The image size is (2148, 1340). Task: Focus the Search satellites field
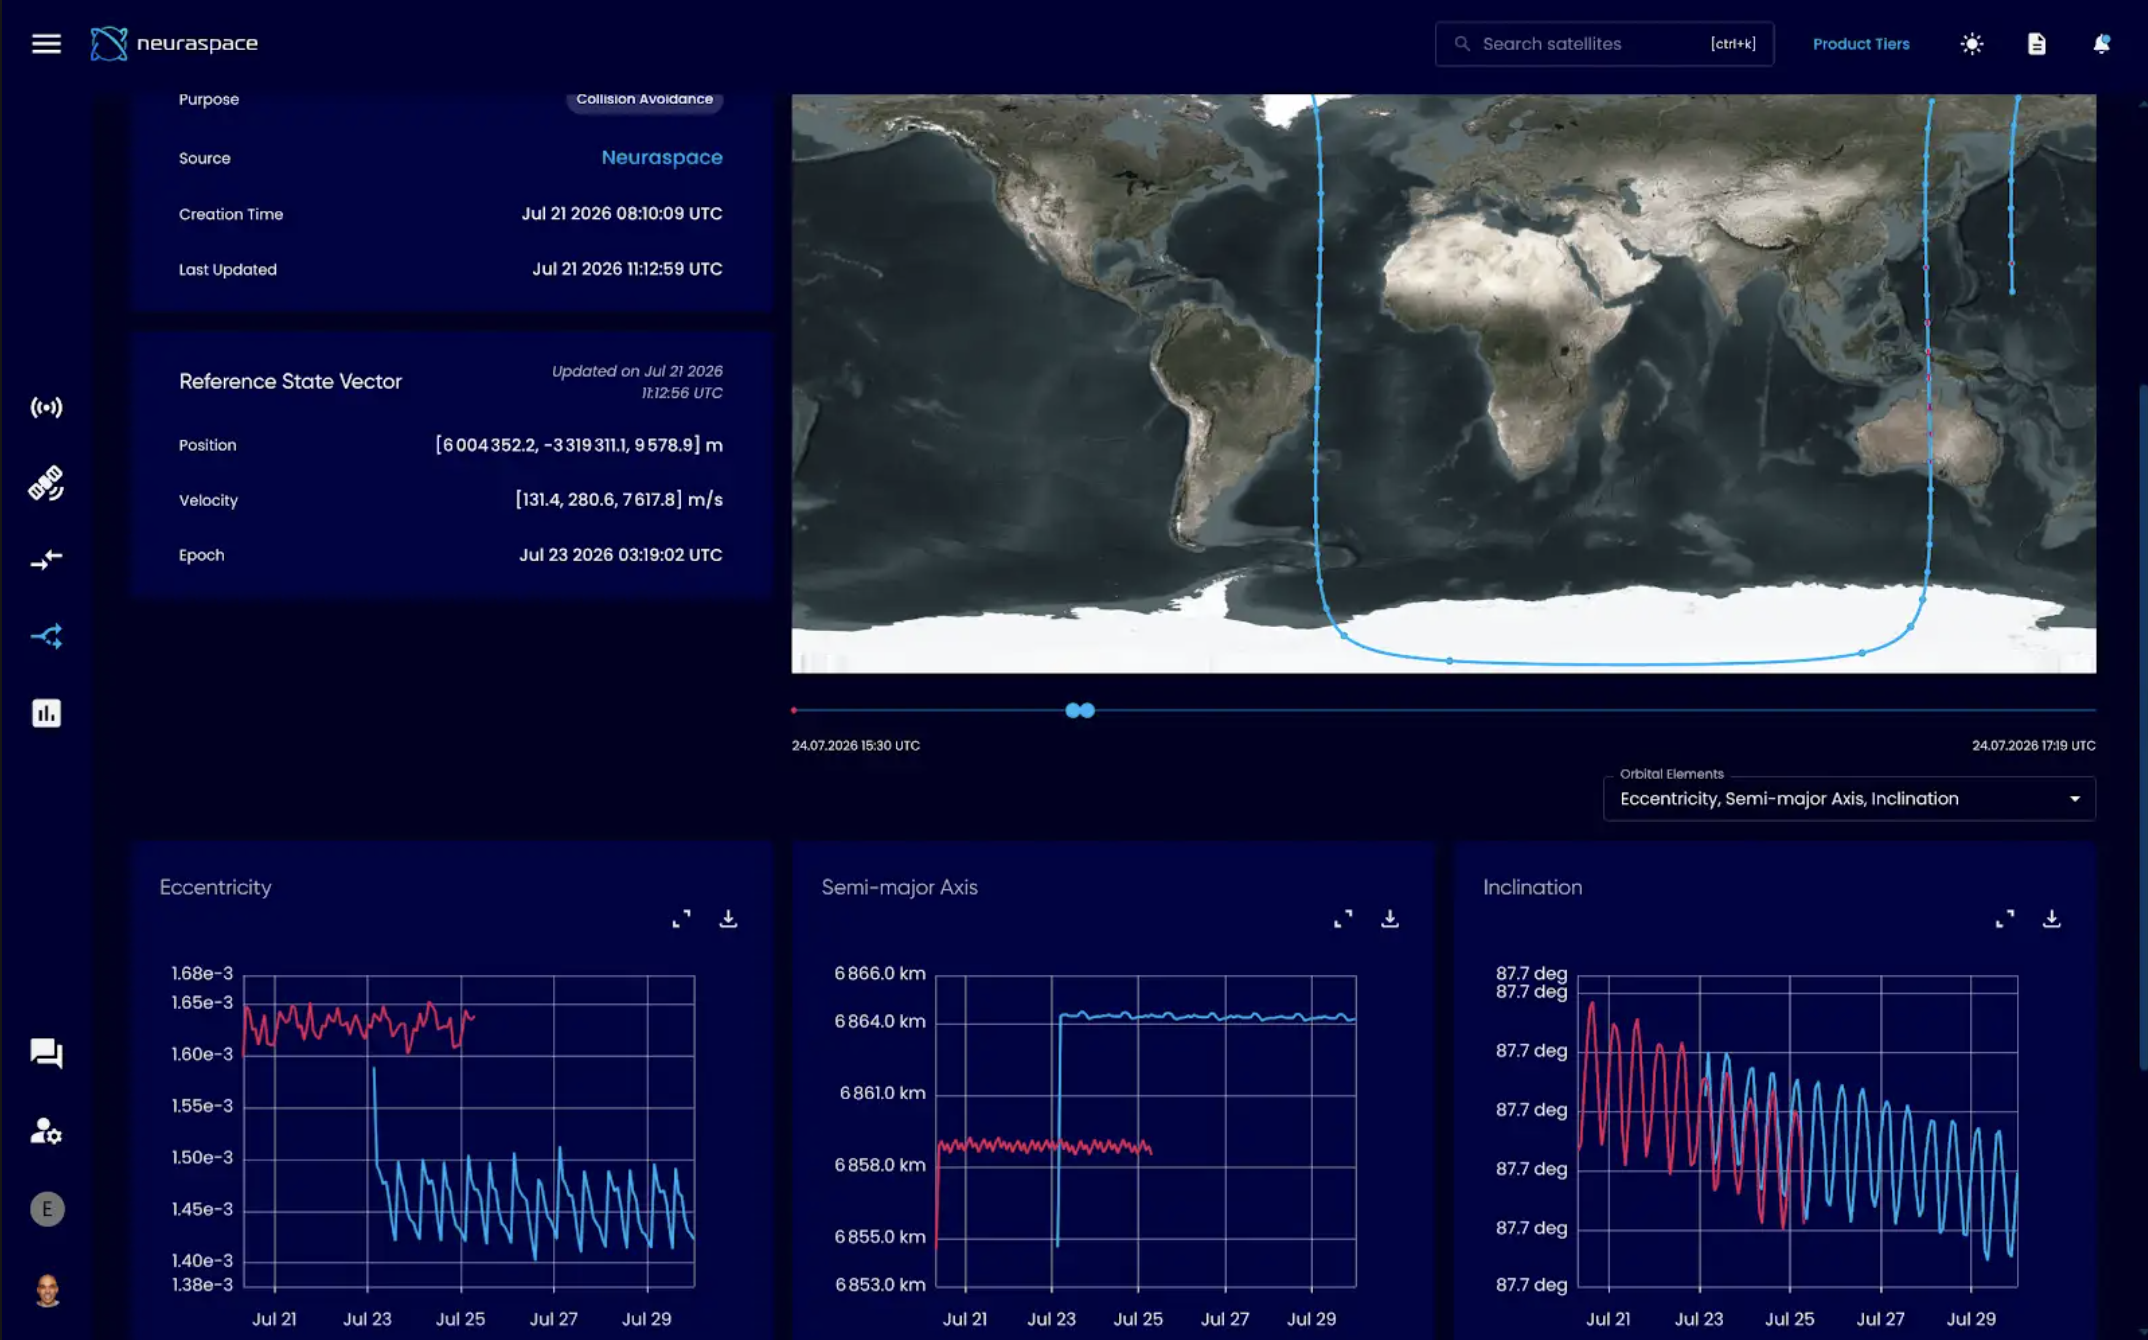1604,44
